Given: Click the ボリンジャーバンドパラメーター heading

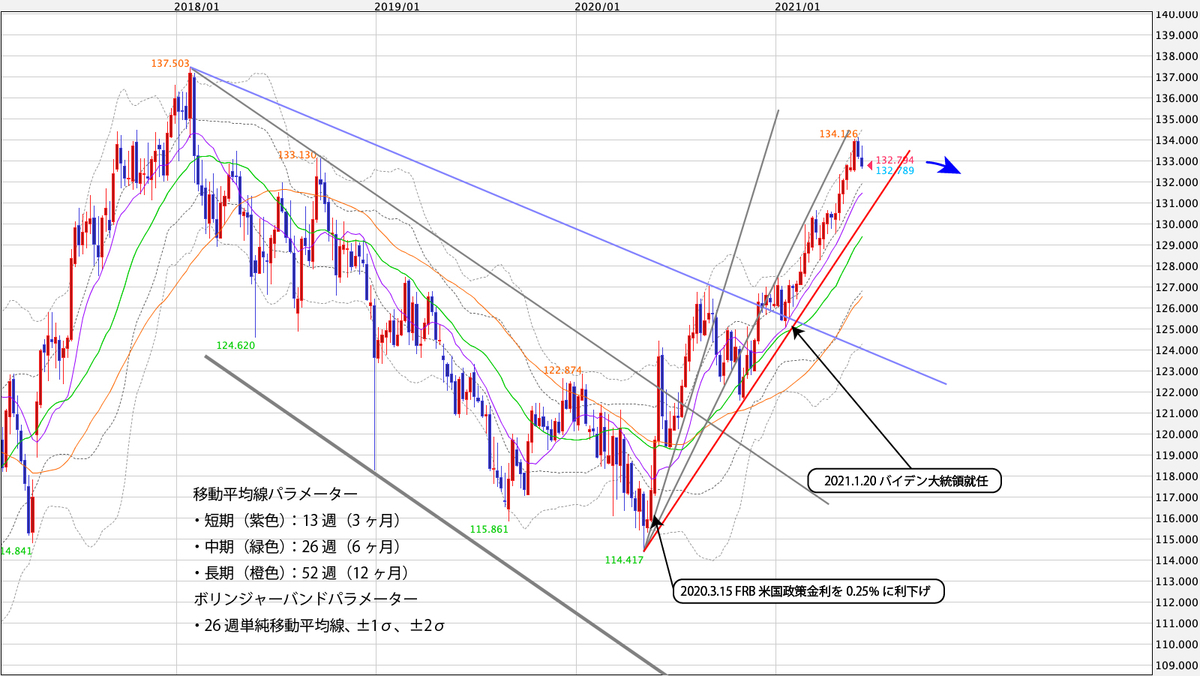Looking at the screenshot, I should pos(306,599).
